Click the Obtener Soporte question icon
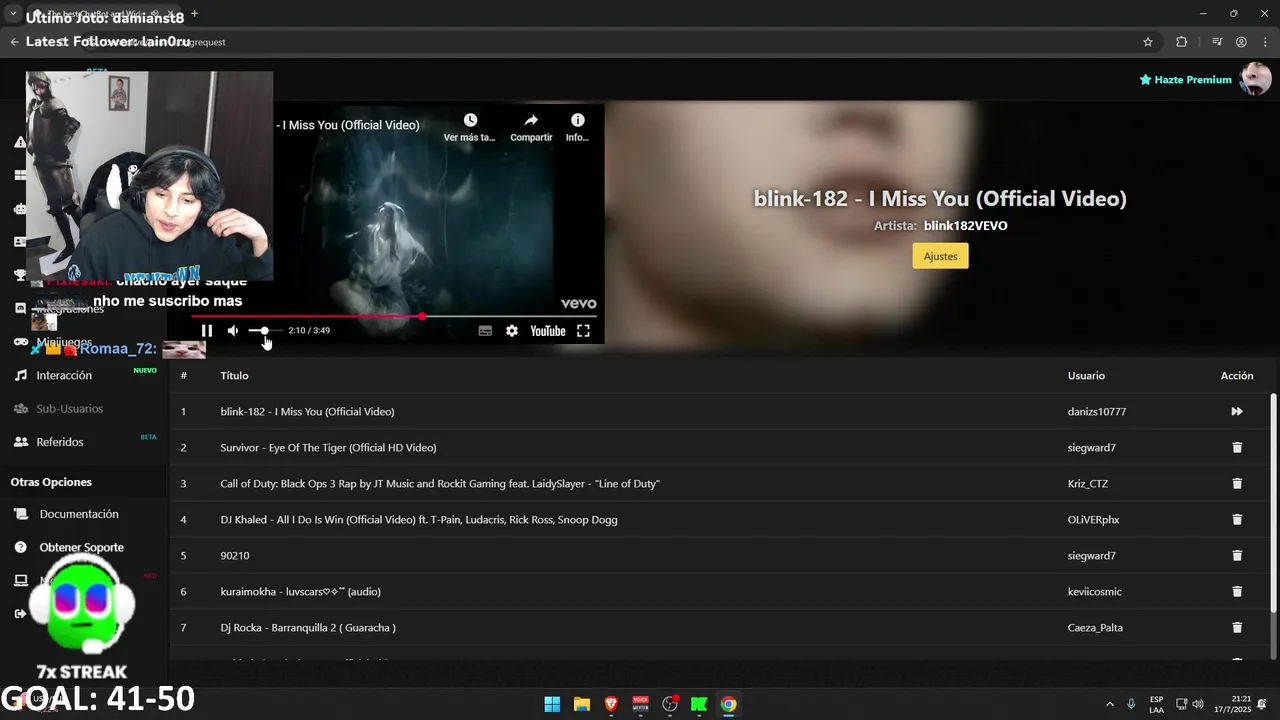Viewport: 1280px width, 720px height. [20, 547]
